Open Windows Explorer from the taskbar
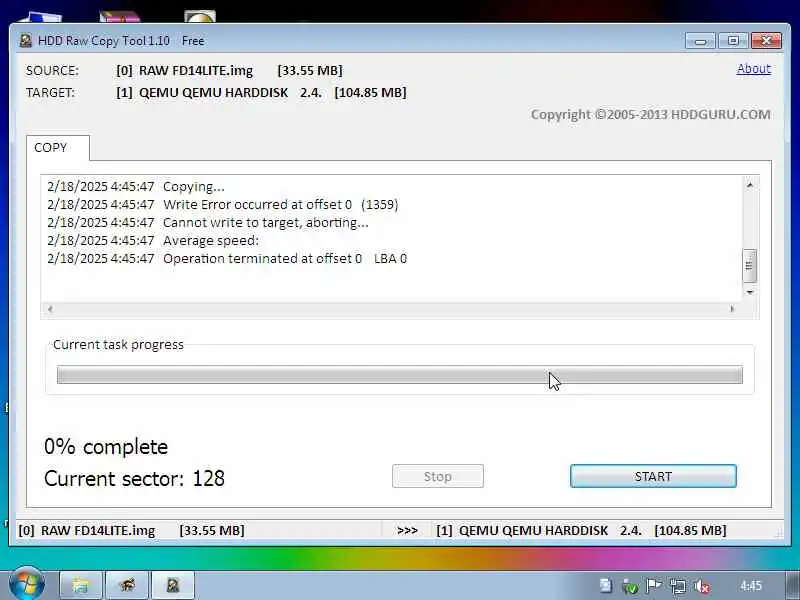Image resolution: width=800 pixels, height=600 pixels. pyautogui.click(x=82, y=585)
